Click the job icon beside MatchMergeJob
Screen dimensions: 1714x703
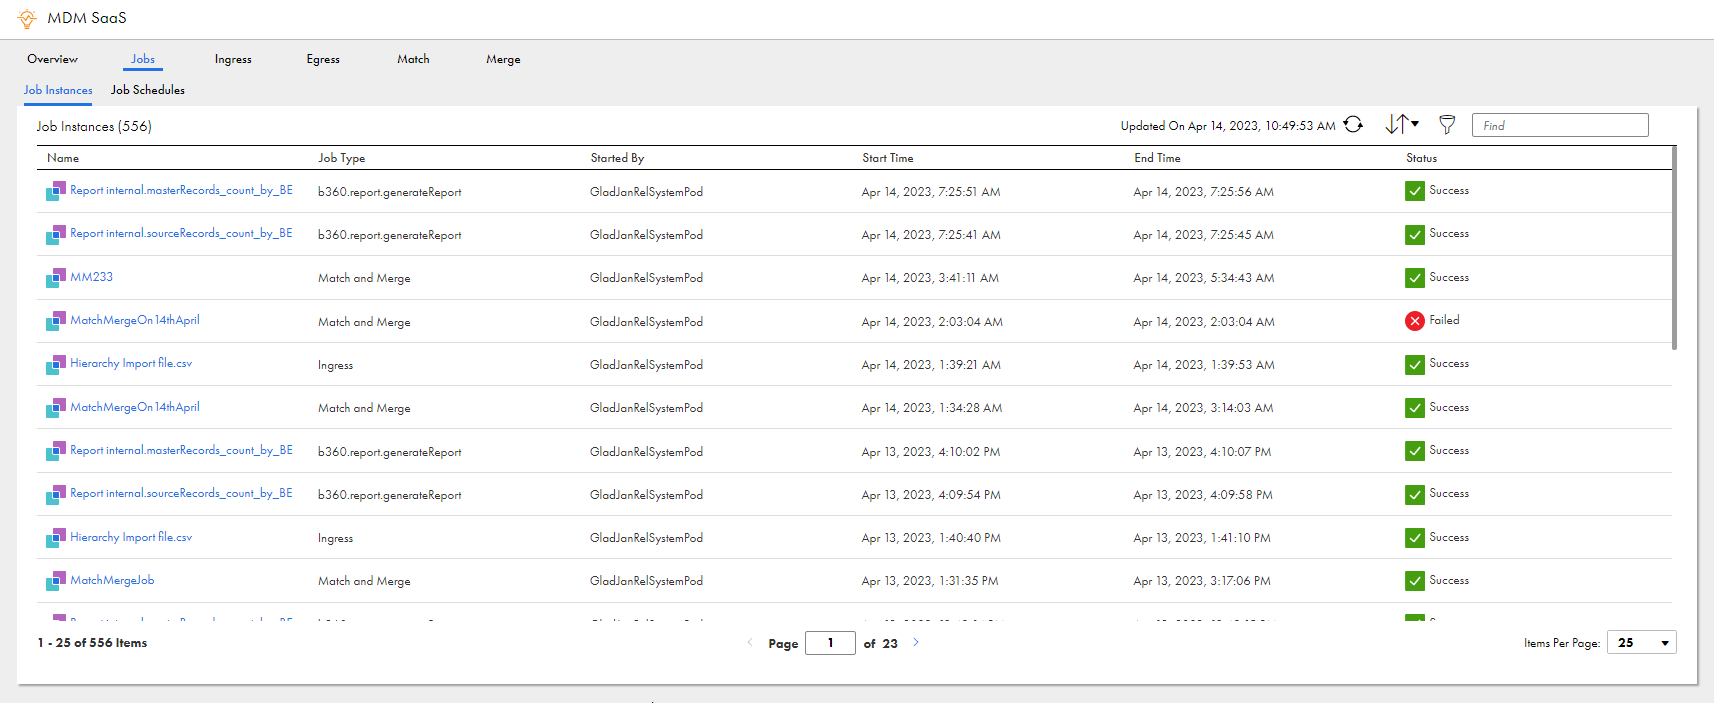(56, 581)
